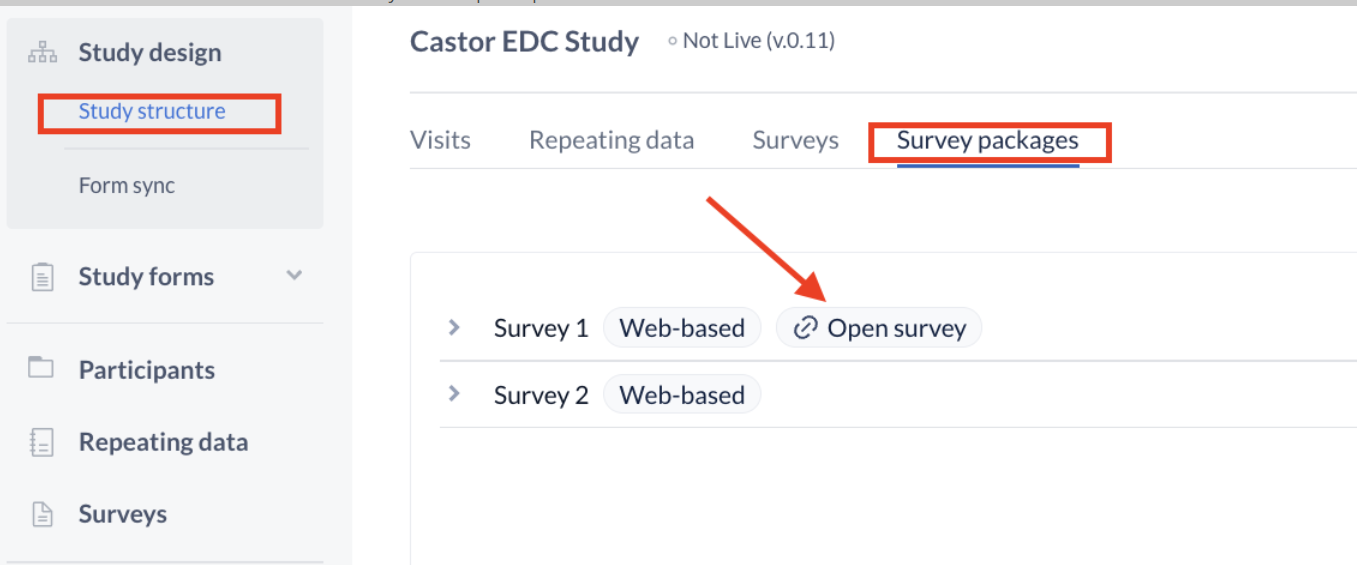This screenshot has height=565, width=1357.
Task: Click the Surveys document icon in sidebar
Action: pyautogui.click(x=41, y=514)
